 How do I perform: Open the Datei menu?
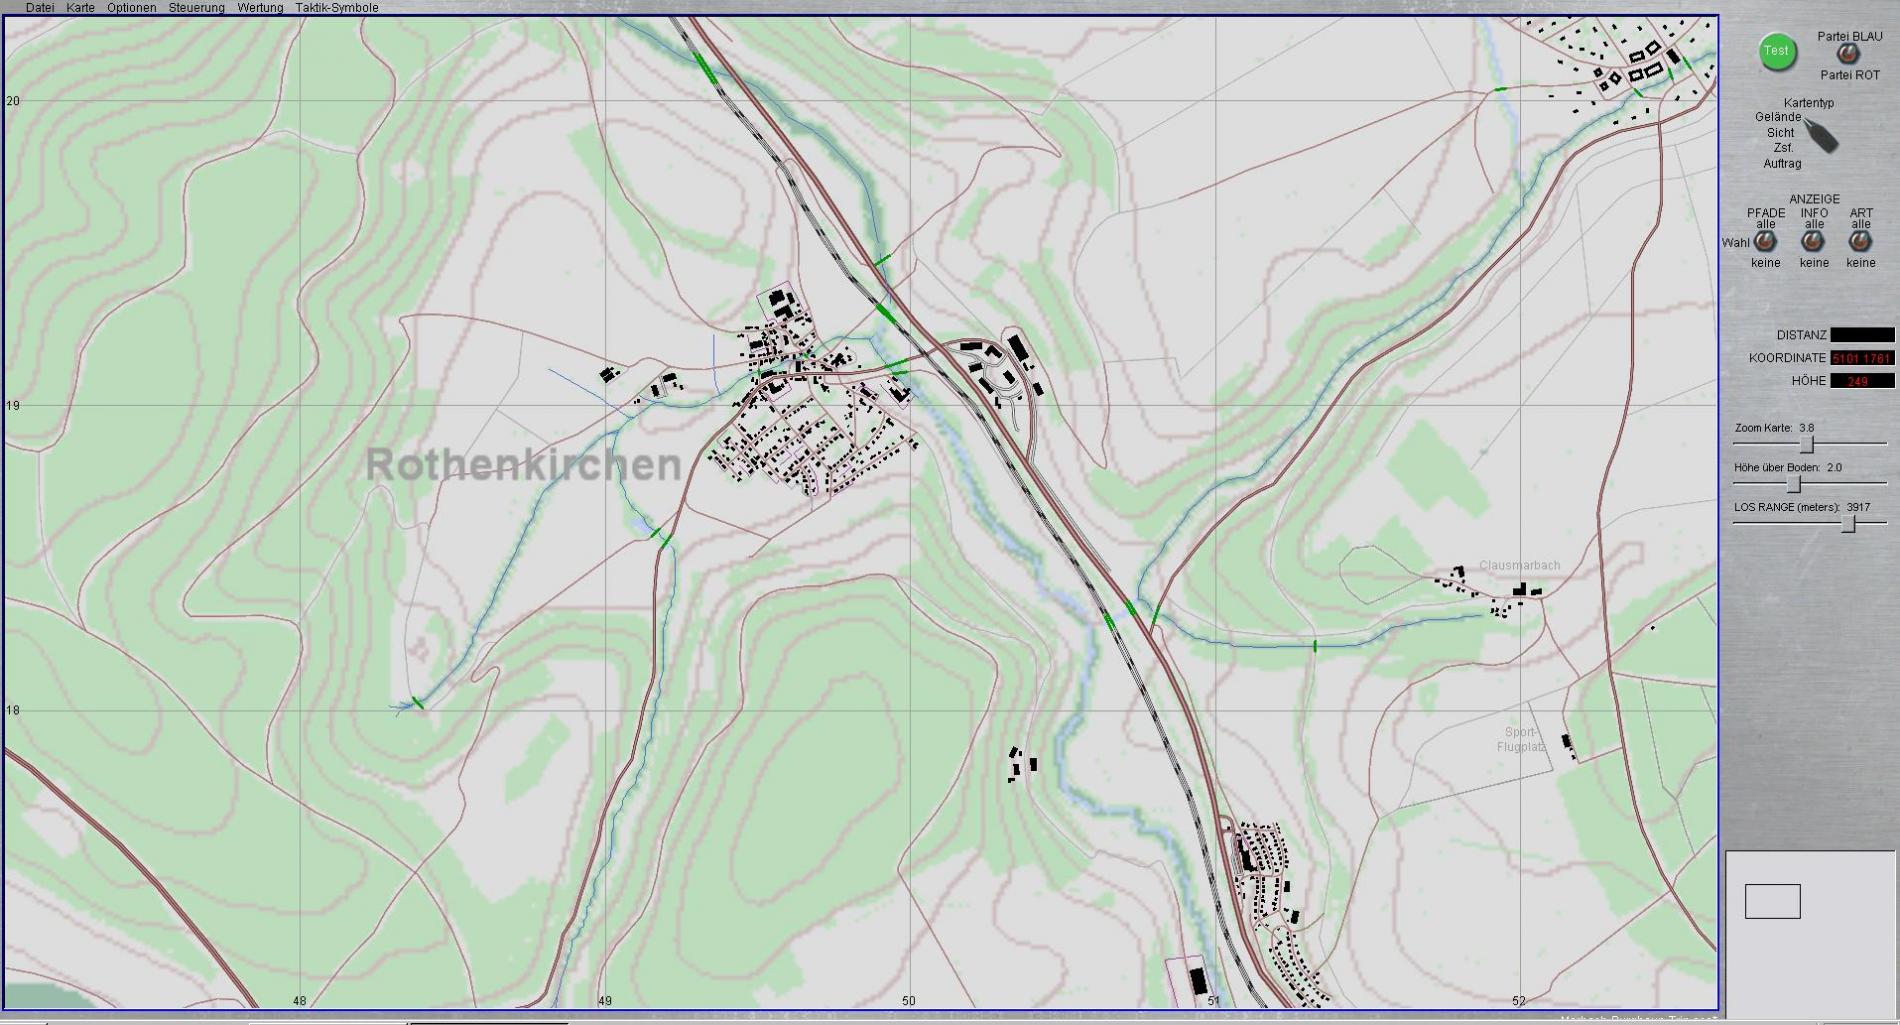point(40,7)
